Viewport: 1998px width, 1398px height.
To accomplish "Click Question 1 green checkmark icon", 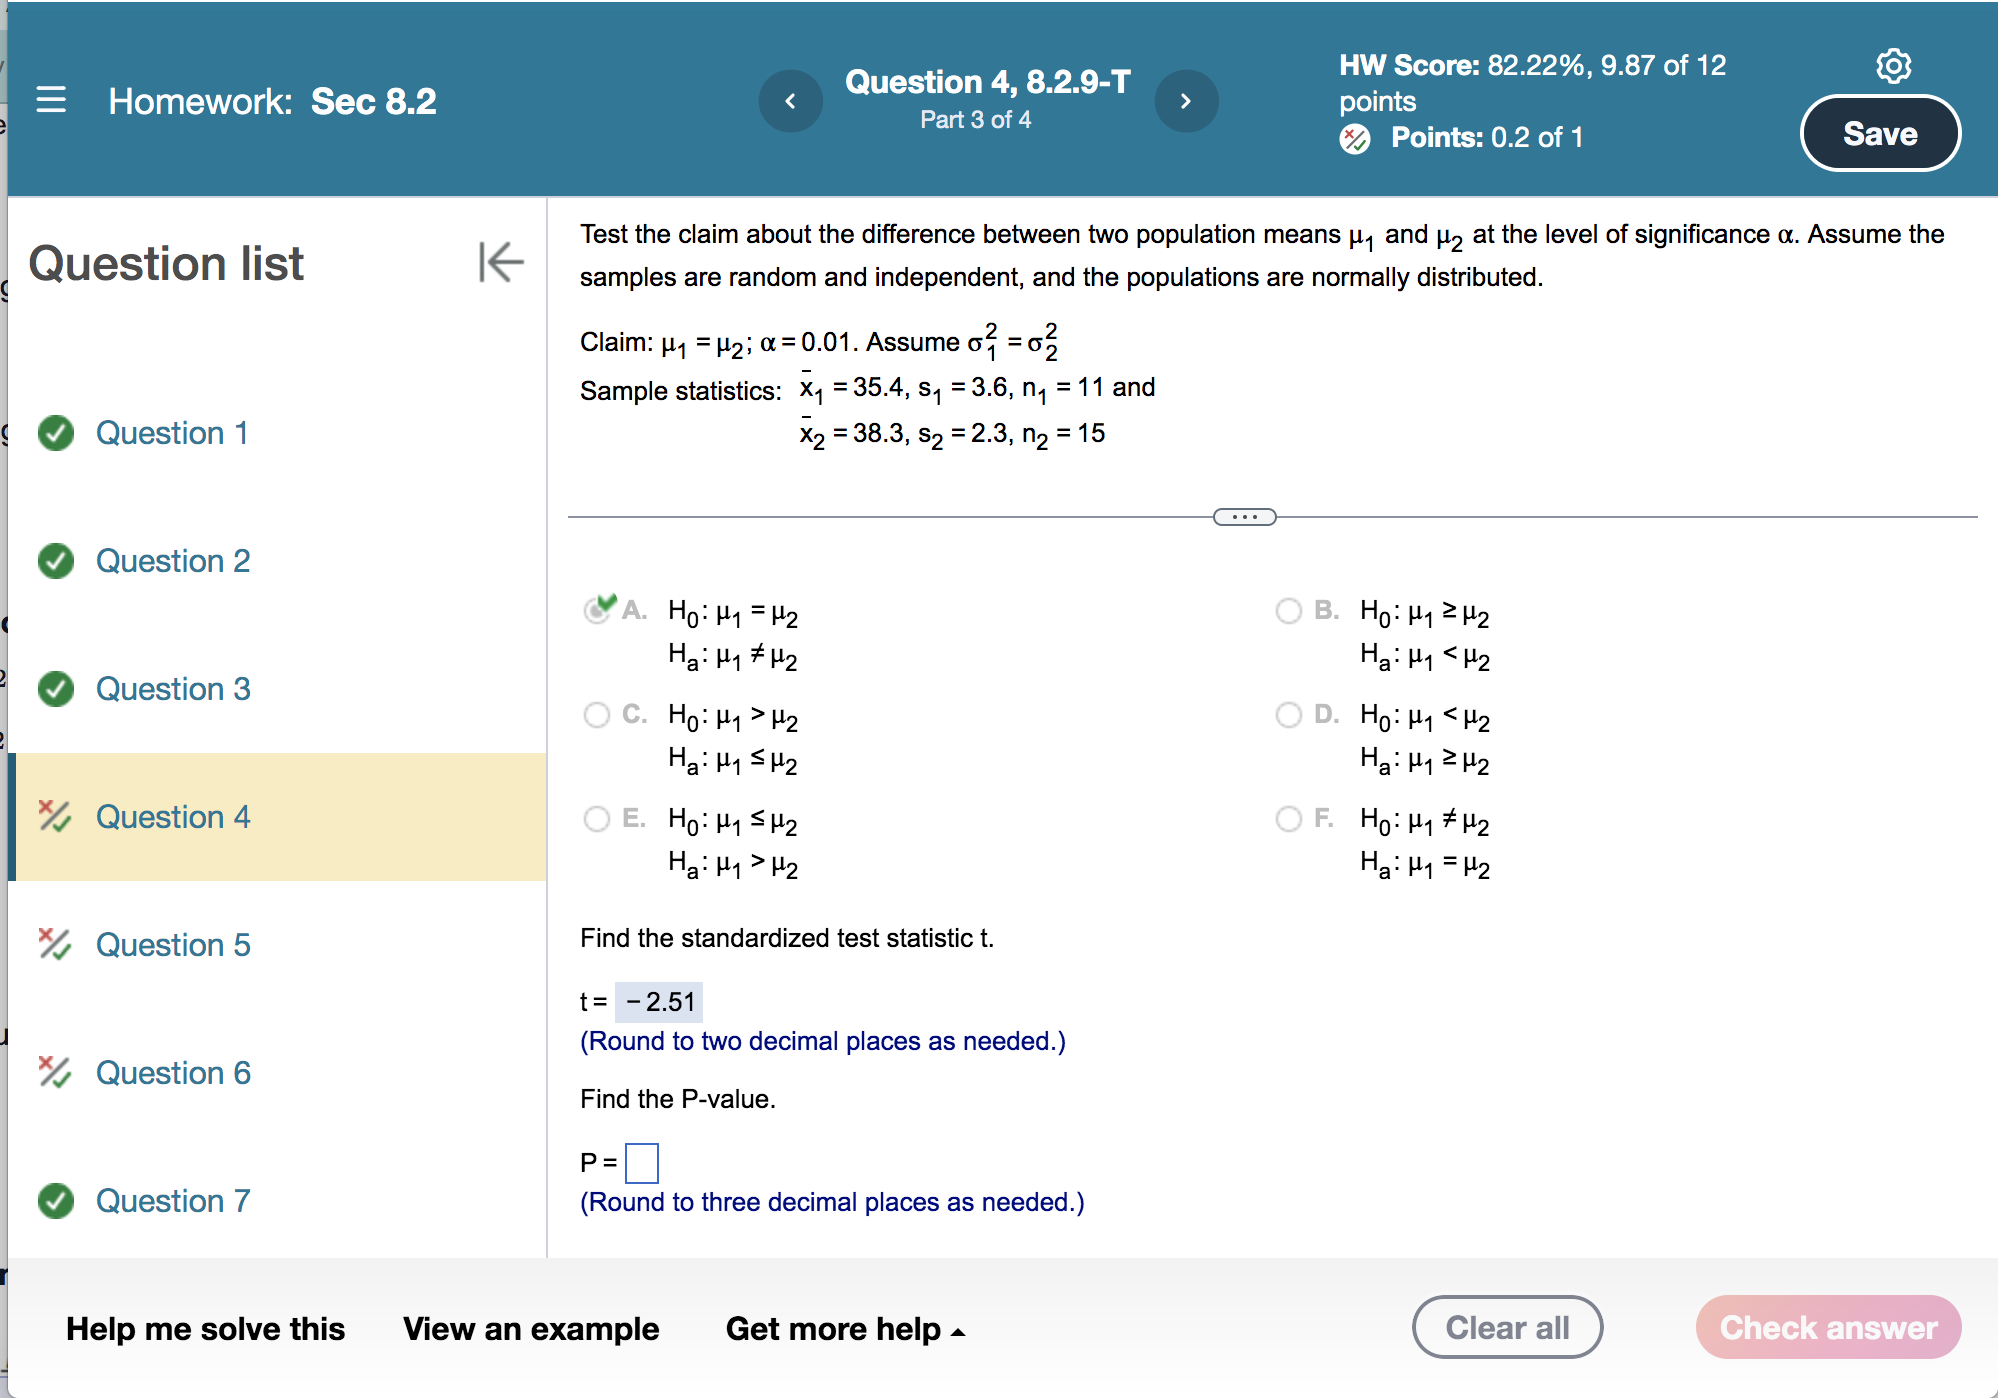I will click(x=56, y=433).
